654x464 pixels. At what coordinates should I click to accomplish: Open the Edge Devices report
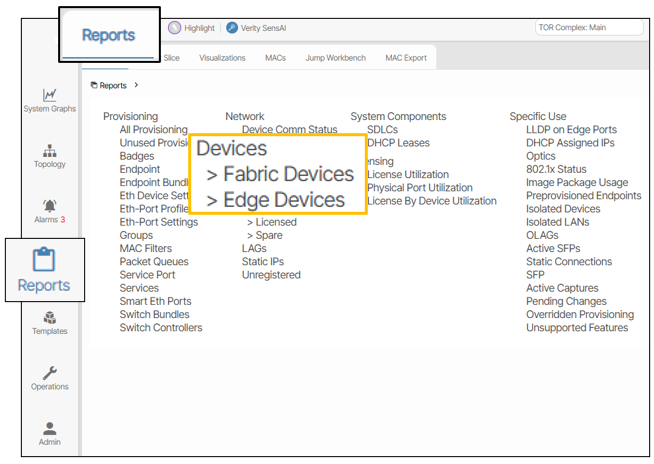point(283,200)
